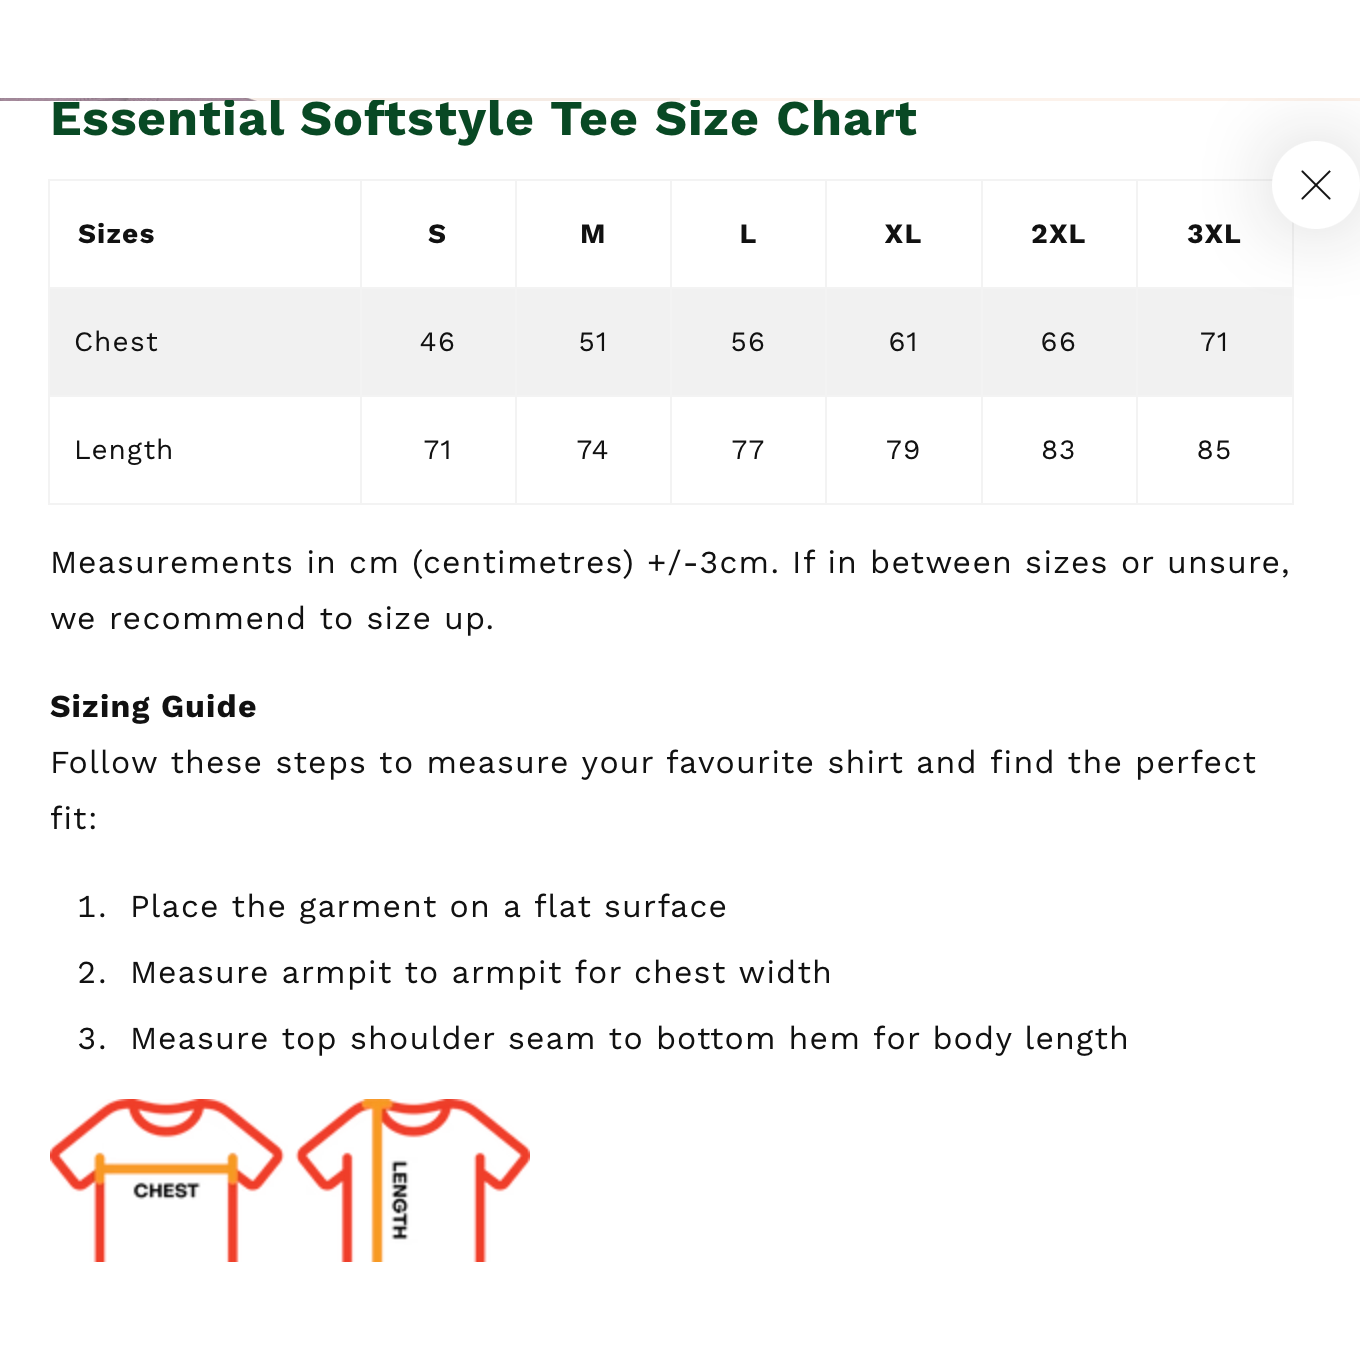Select the 3XL size column header
Viewport: 1360px width, 1360px height.
pos(1214,234)
